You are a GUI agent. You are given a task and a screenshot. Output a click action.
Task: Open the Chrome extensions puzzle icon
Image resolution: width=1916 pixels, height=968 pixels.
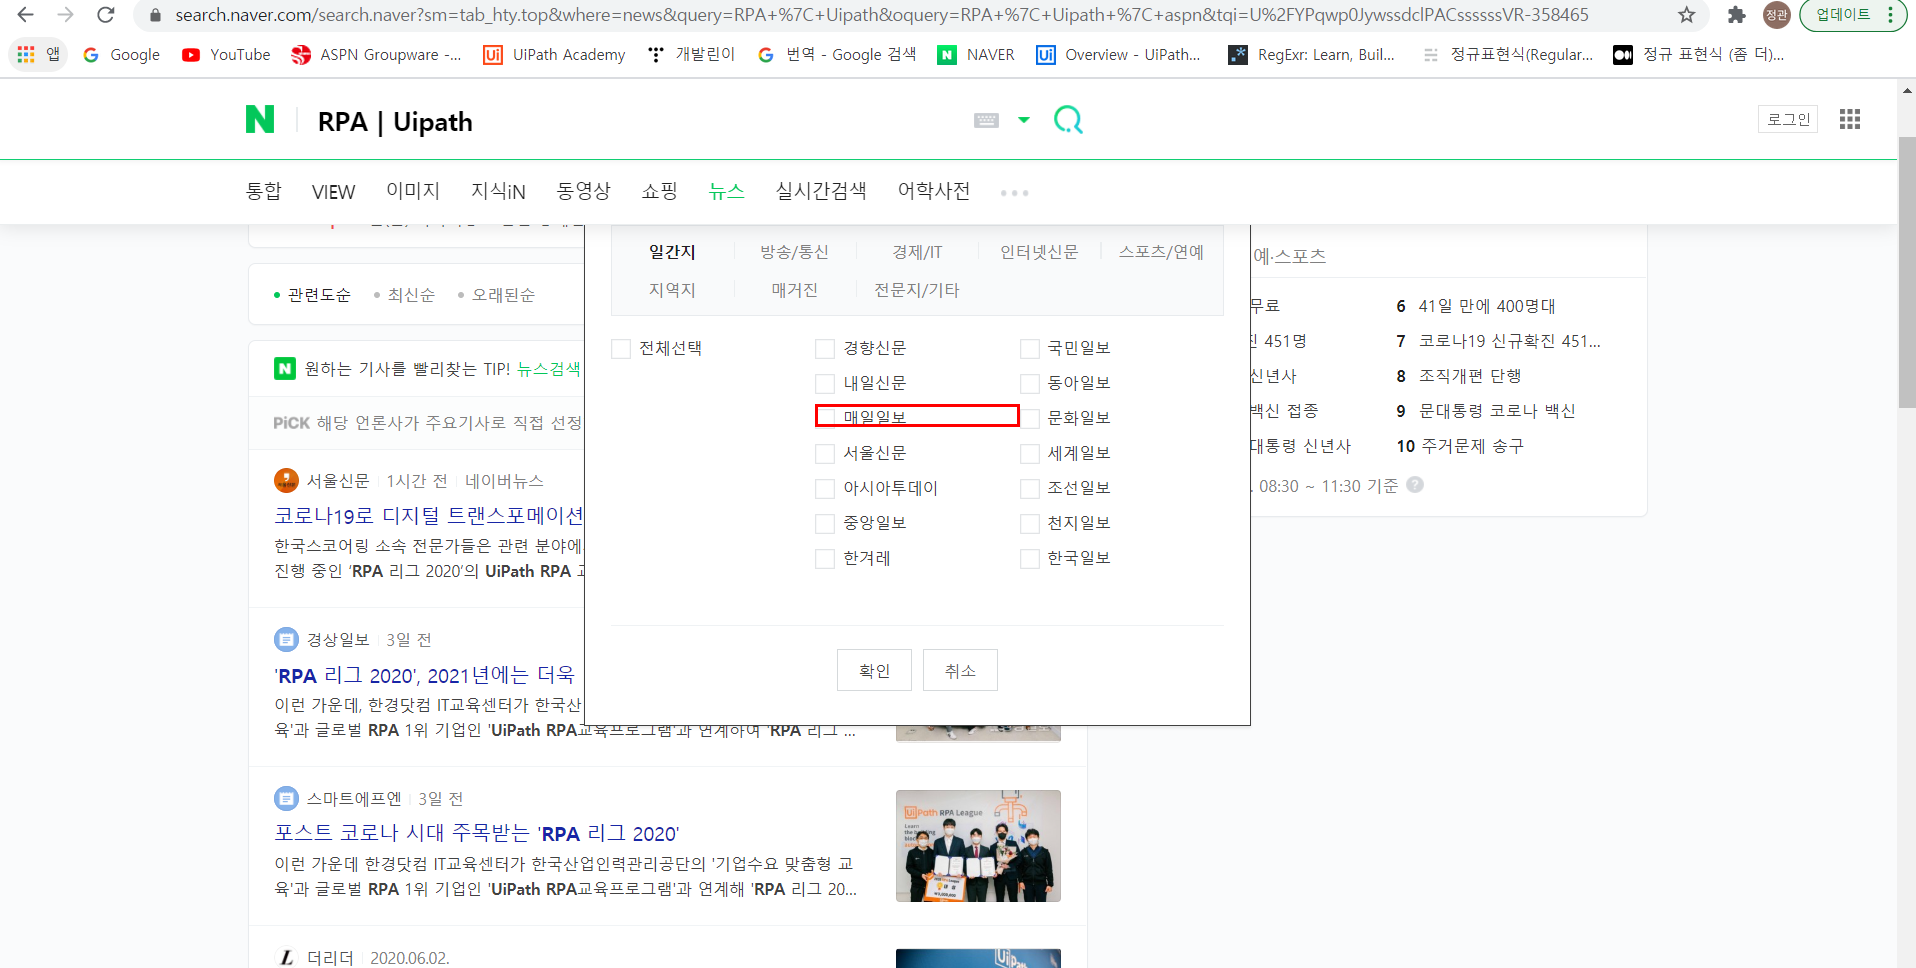point(1737,15)
